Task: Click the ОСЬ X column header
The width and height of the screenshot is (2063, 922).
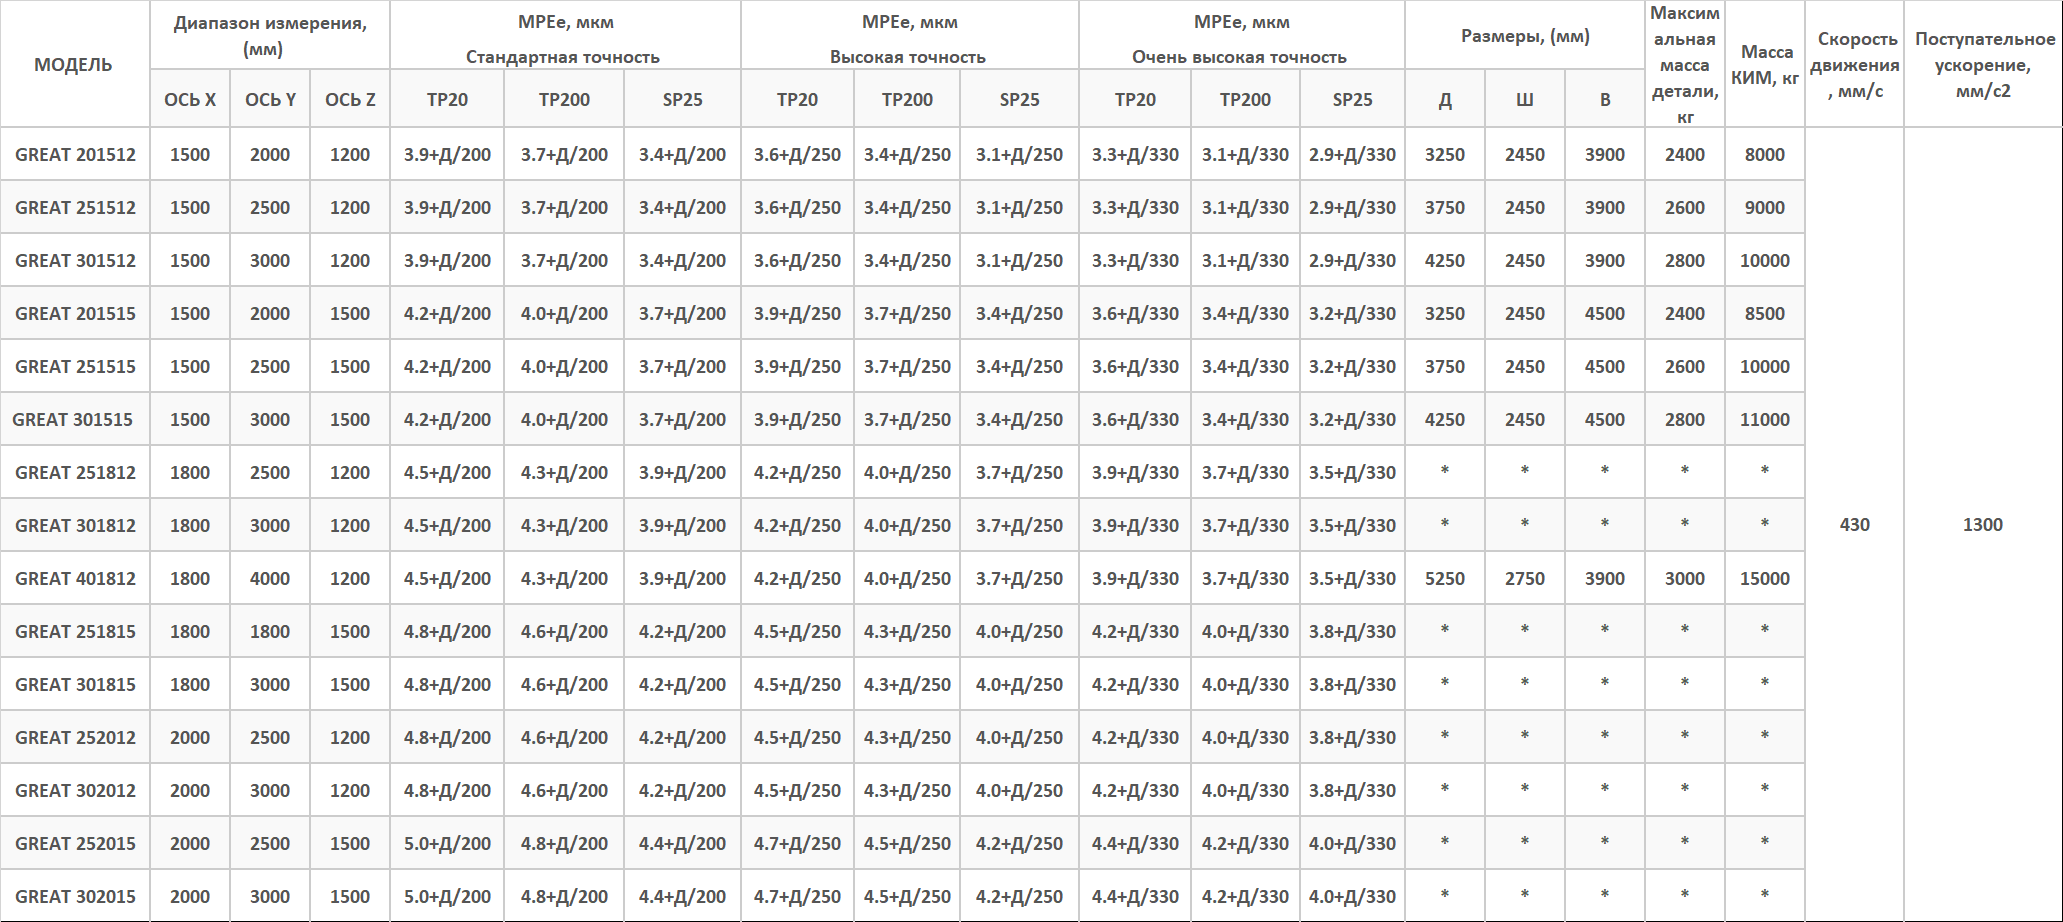Action: point(190,100)
